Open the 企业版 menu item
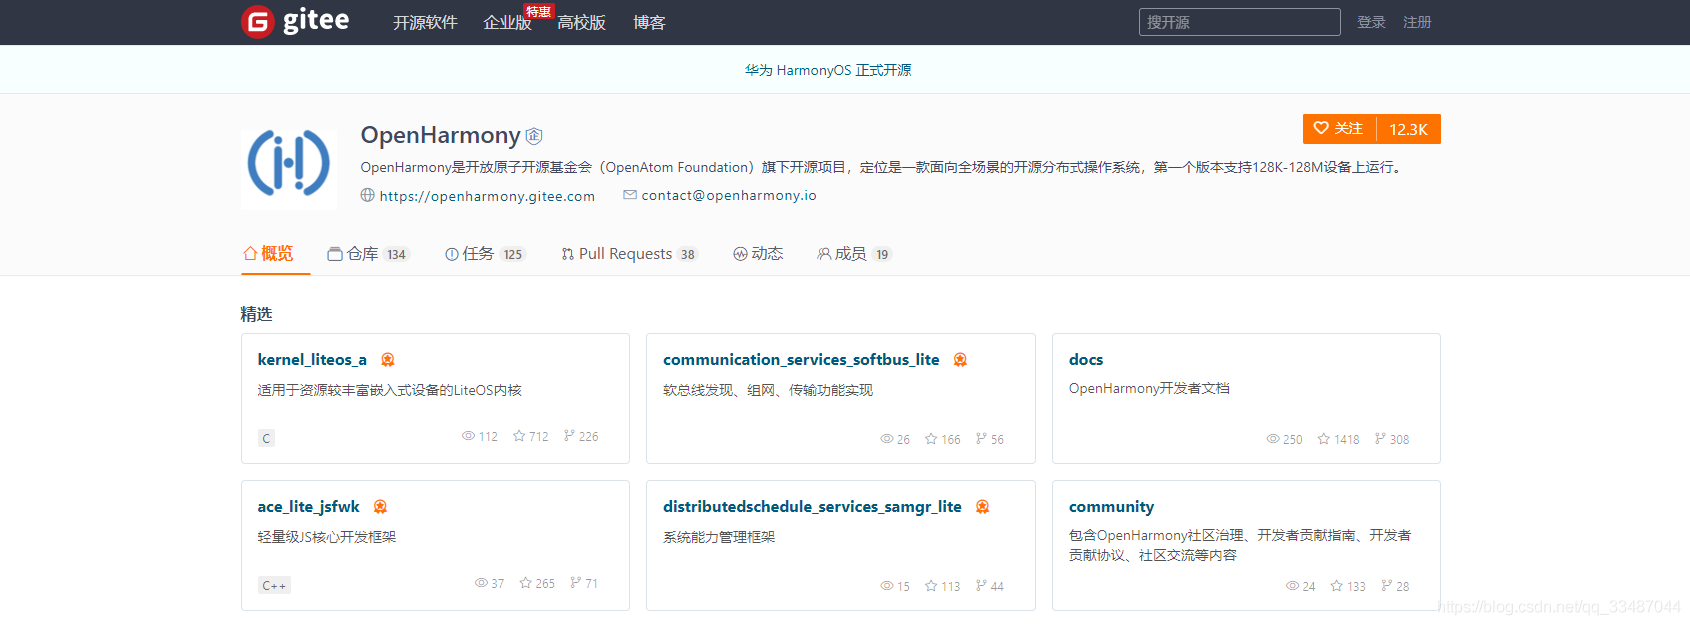 click(507, 22)
